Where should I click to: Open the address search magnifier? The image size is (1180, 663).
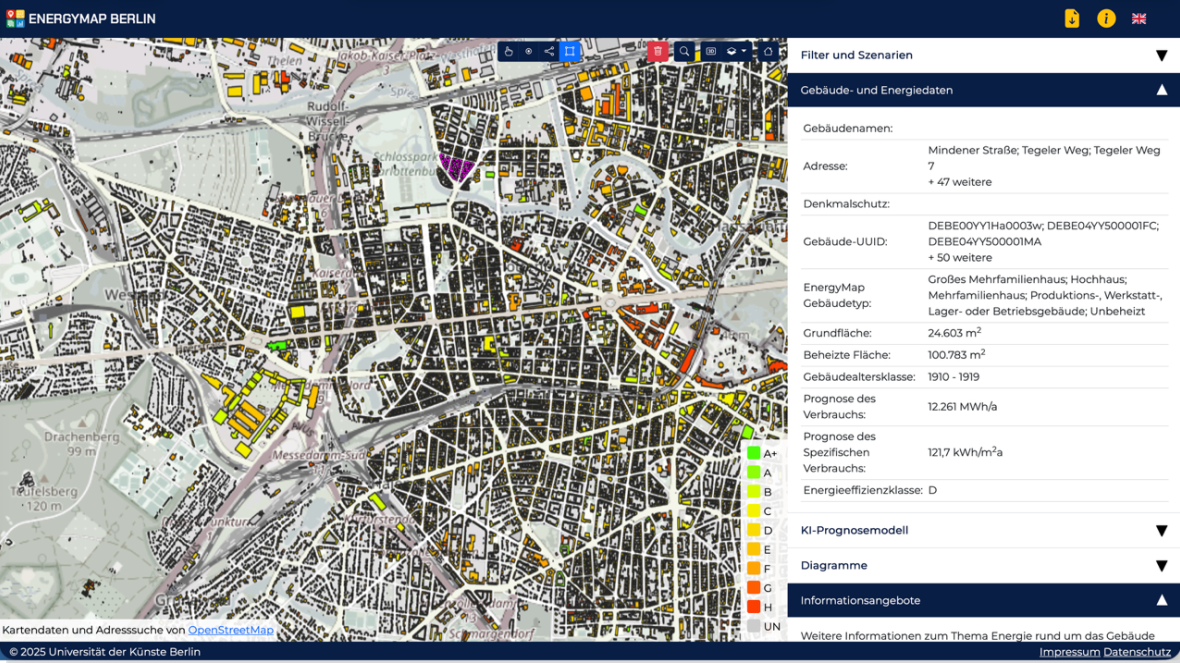click(684, 50)
